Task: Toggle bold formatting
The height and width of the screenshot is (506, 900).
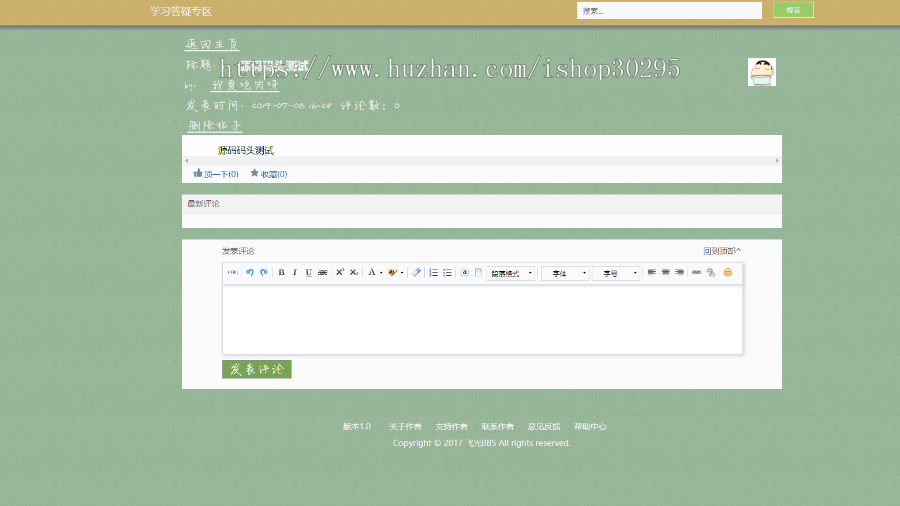Action: tap(281, 273)
